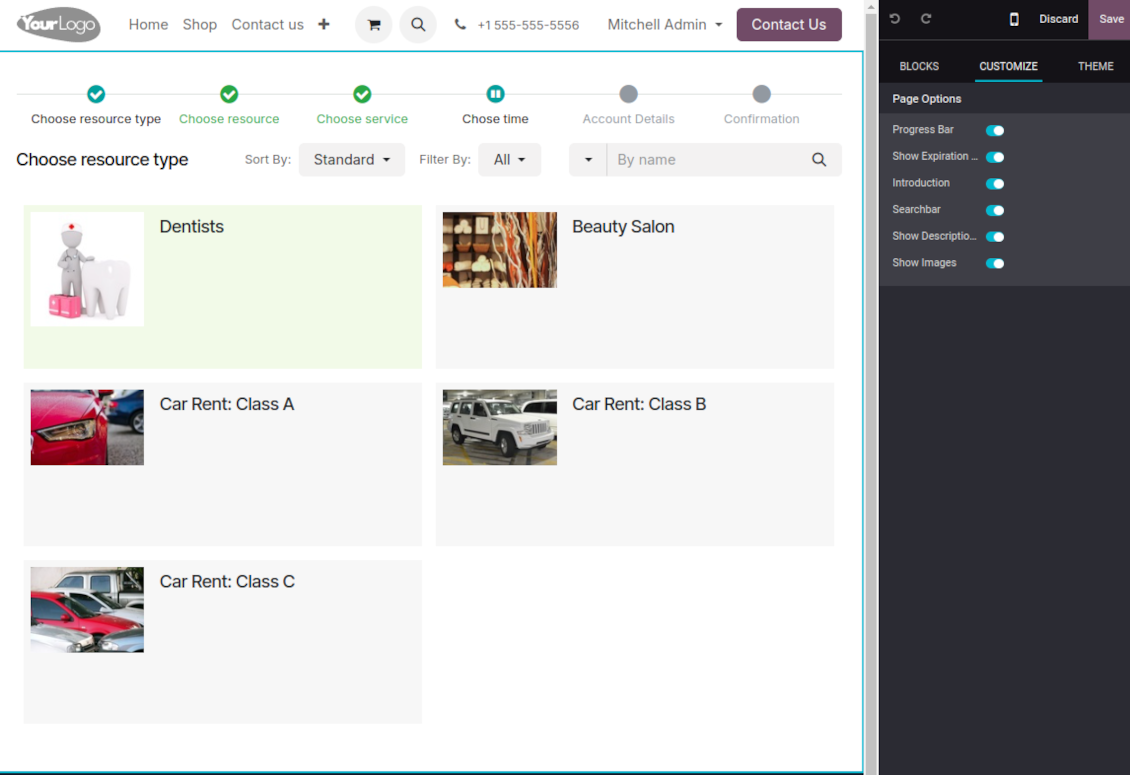Toggle the Show Images option
1130x775 pixels.
pyautogui.click(x=995, y=263)
